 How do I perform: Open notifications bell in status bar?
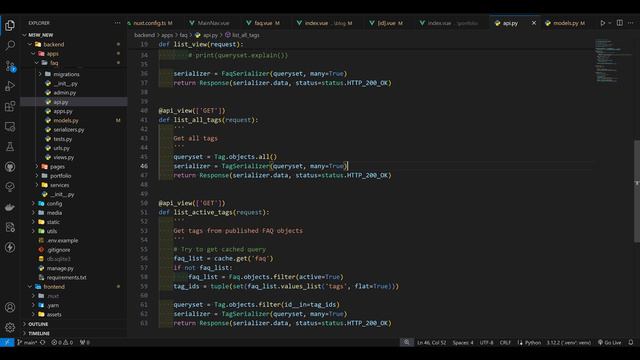click(631, 342)
